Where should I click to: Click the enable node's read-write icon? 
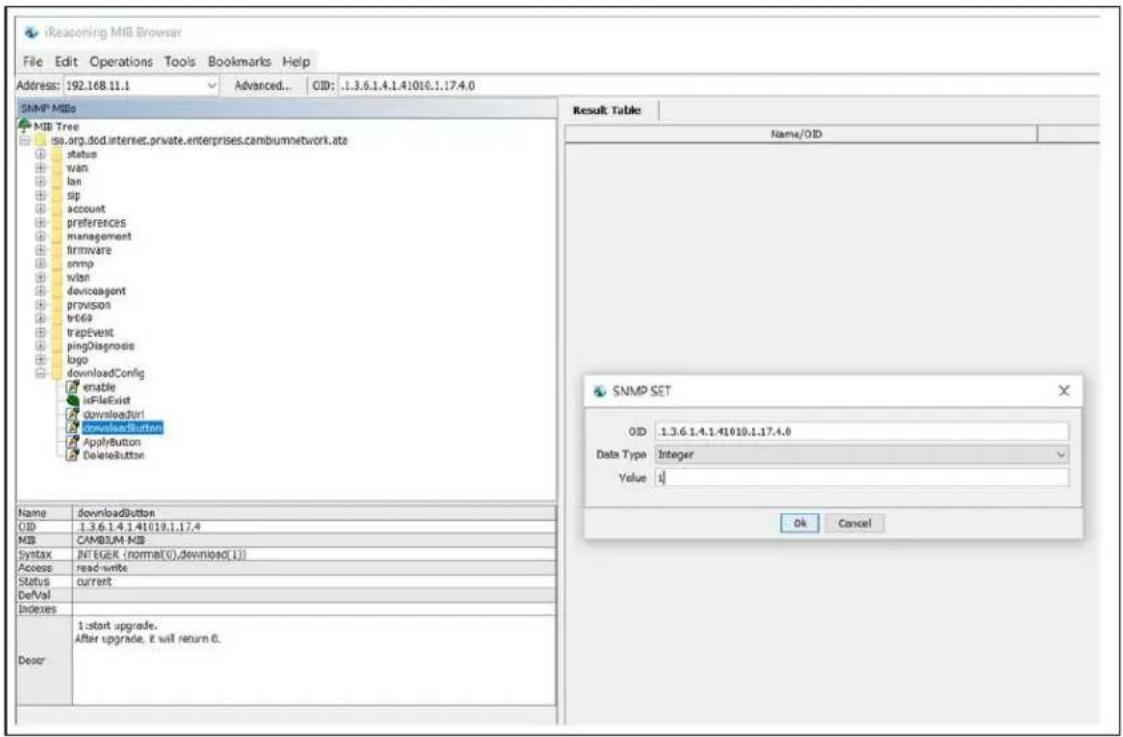(72, 387)
